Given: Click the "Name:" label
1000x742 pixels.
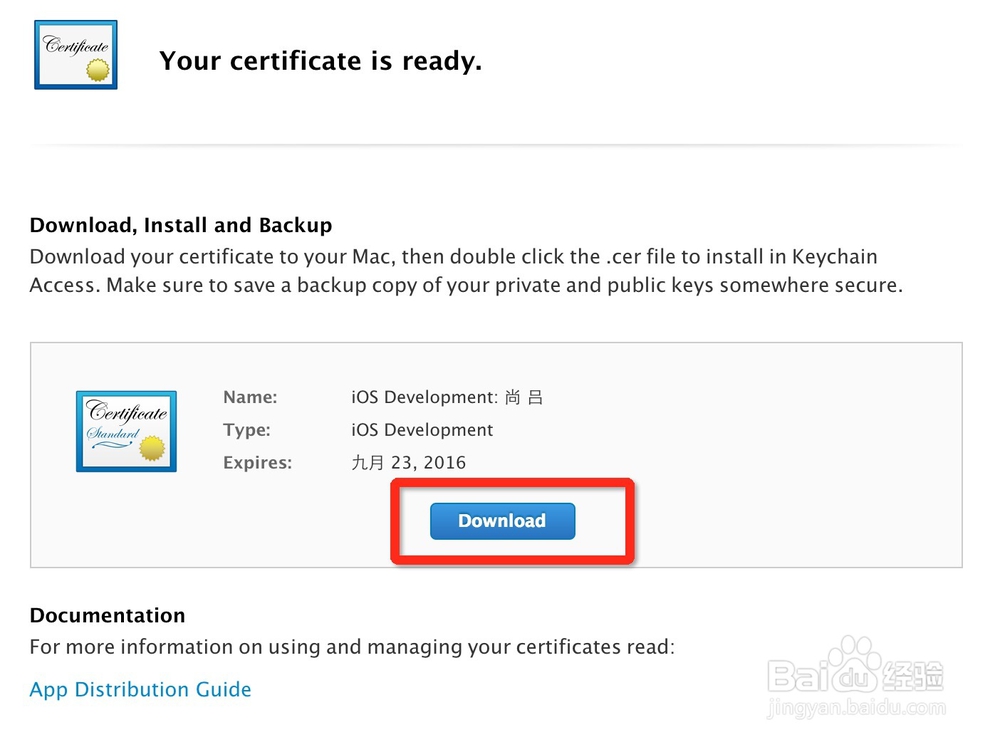Looking at the screenshot, I should tap(250, 397).
